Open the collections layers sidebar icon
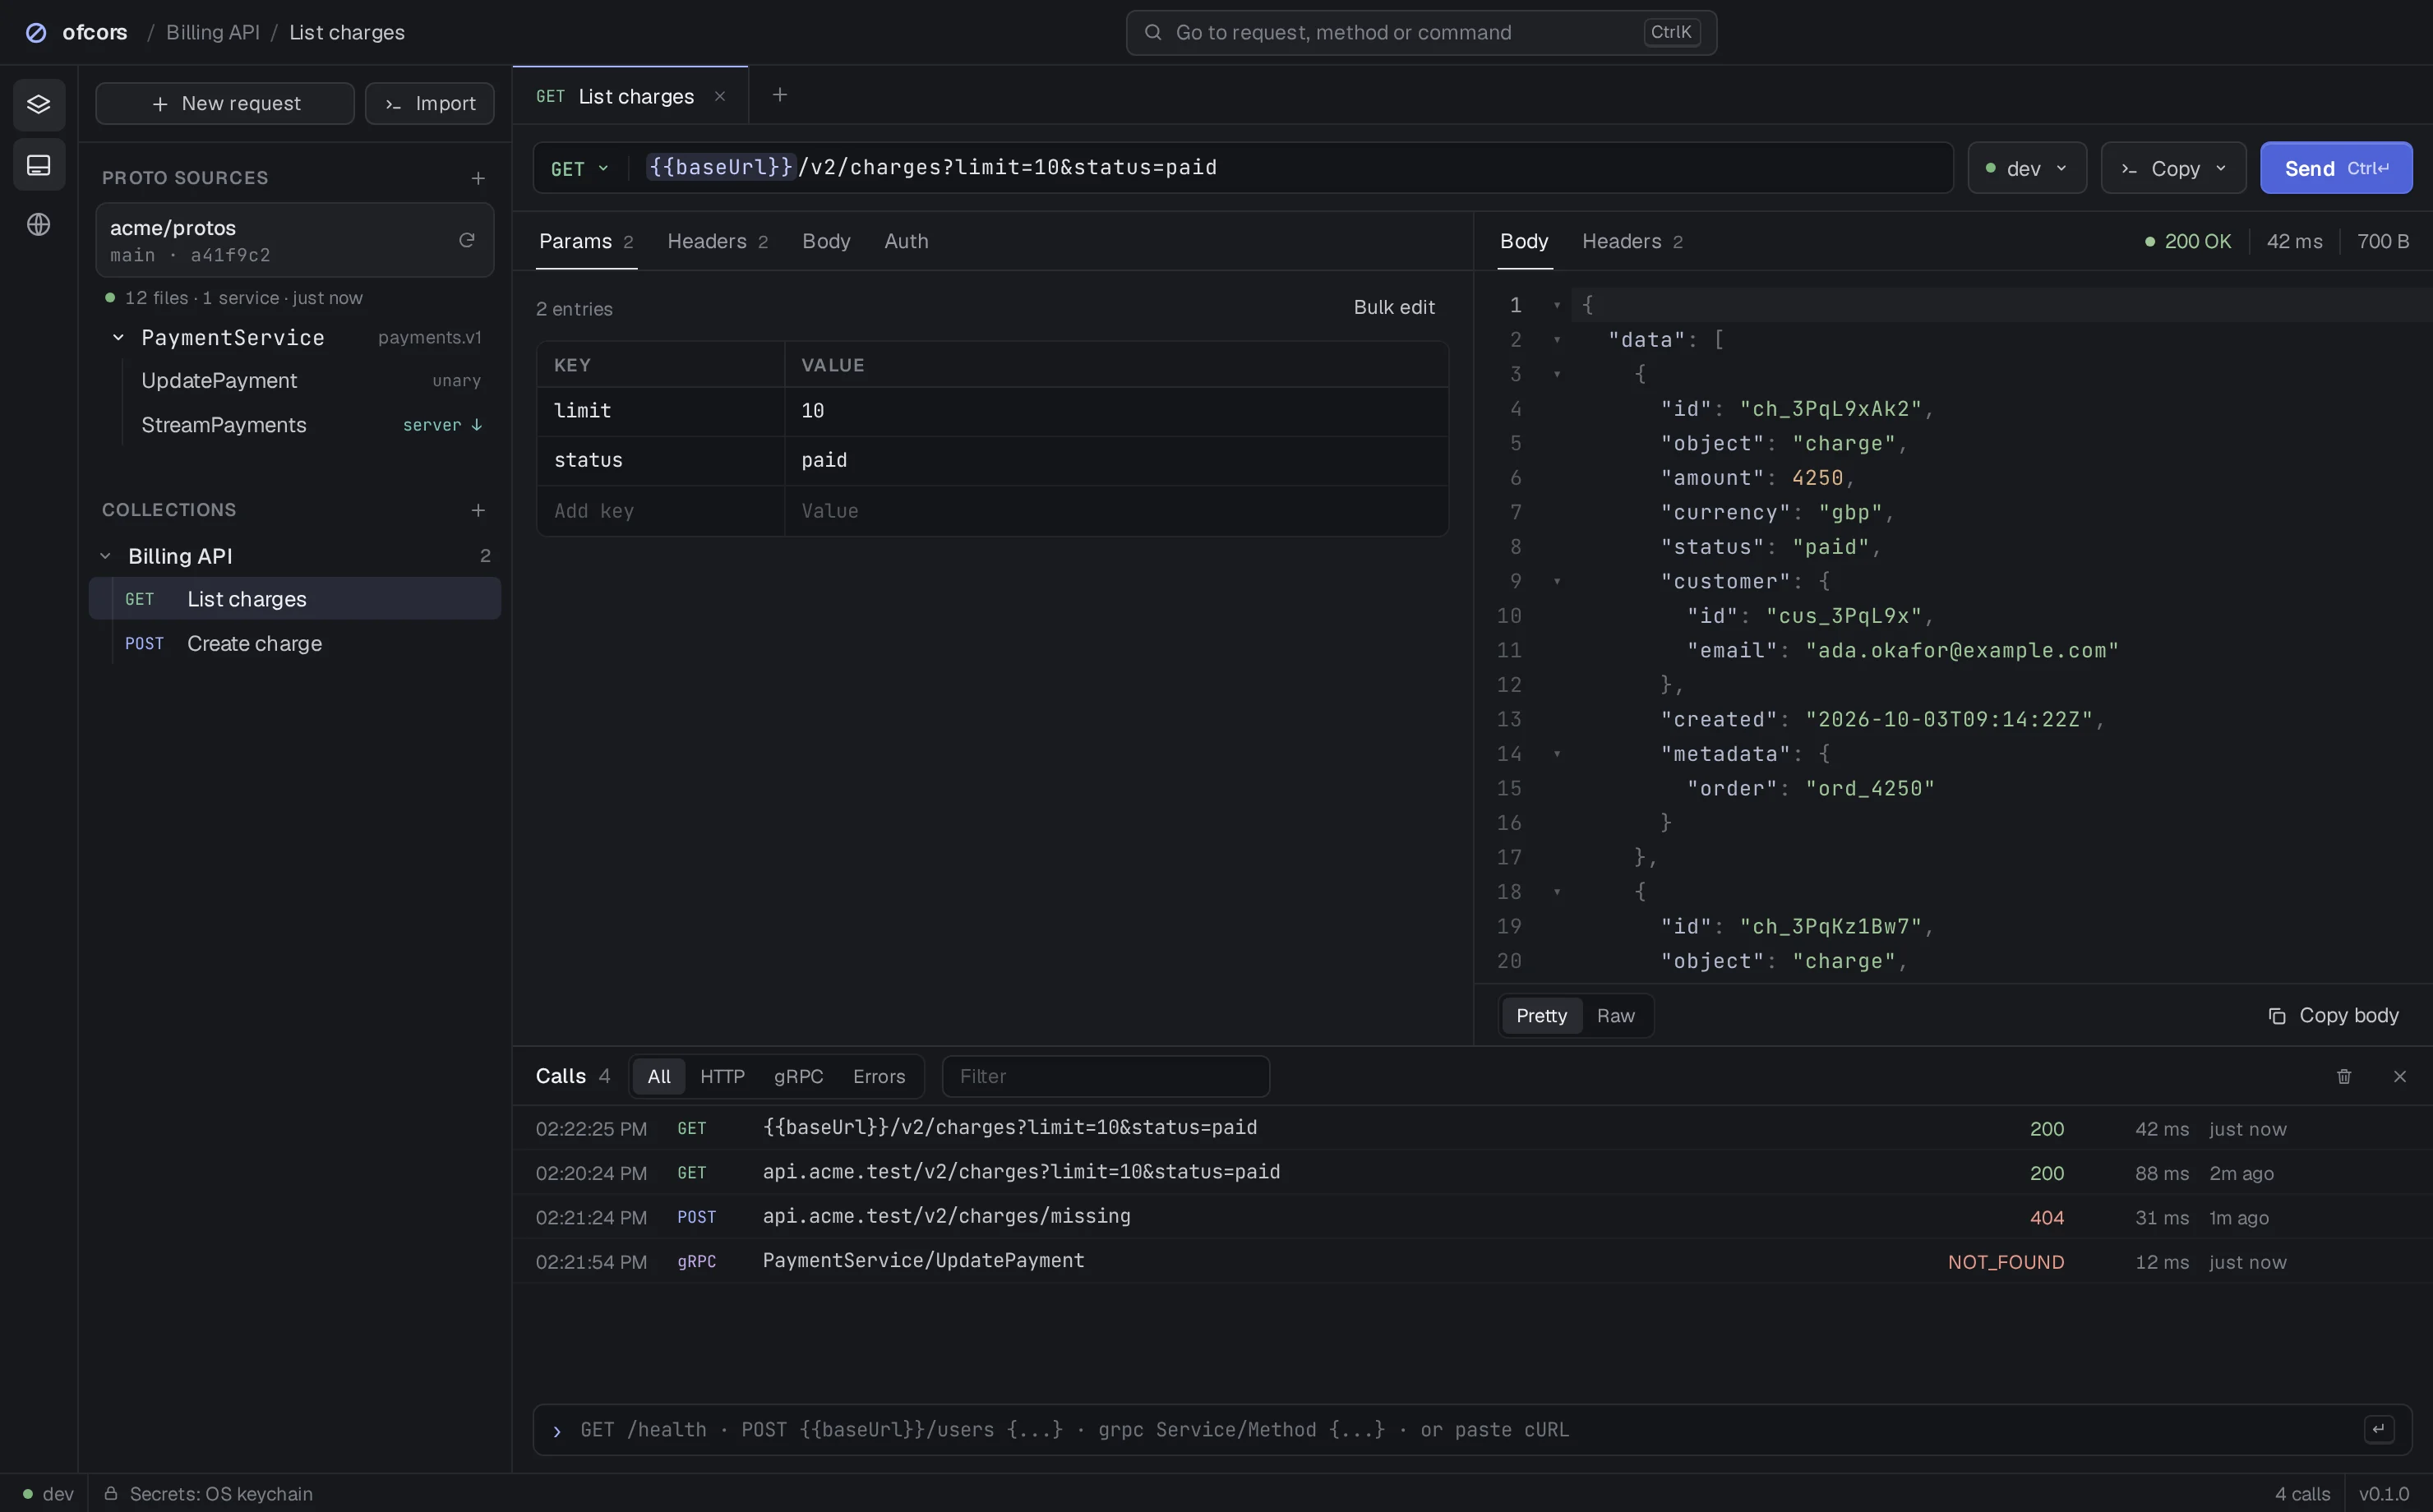The image size is (2433, 1512). 39,104
